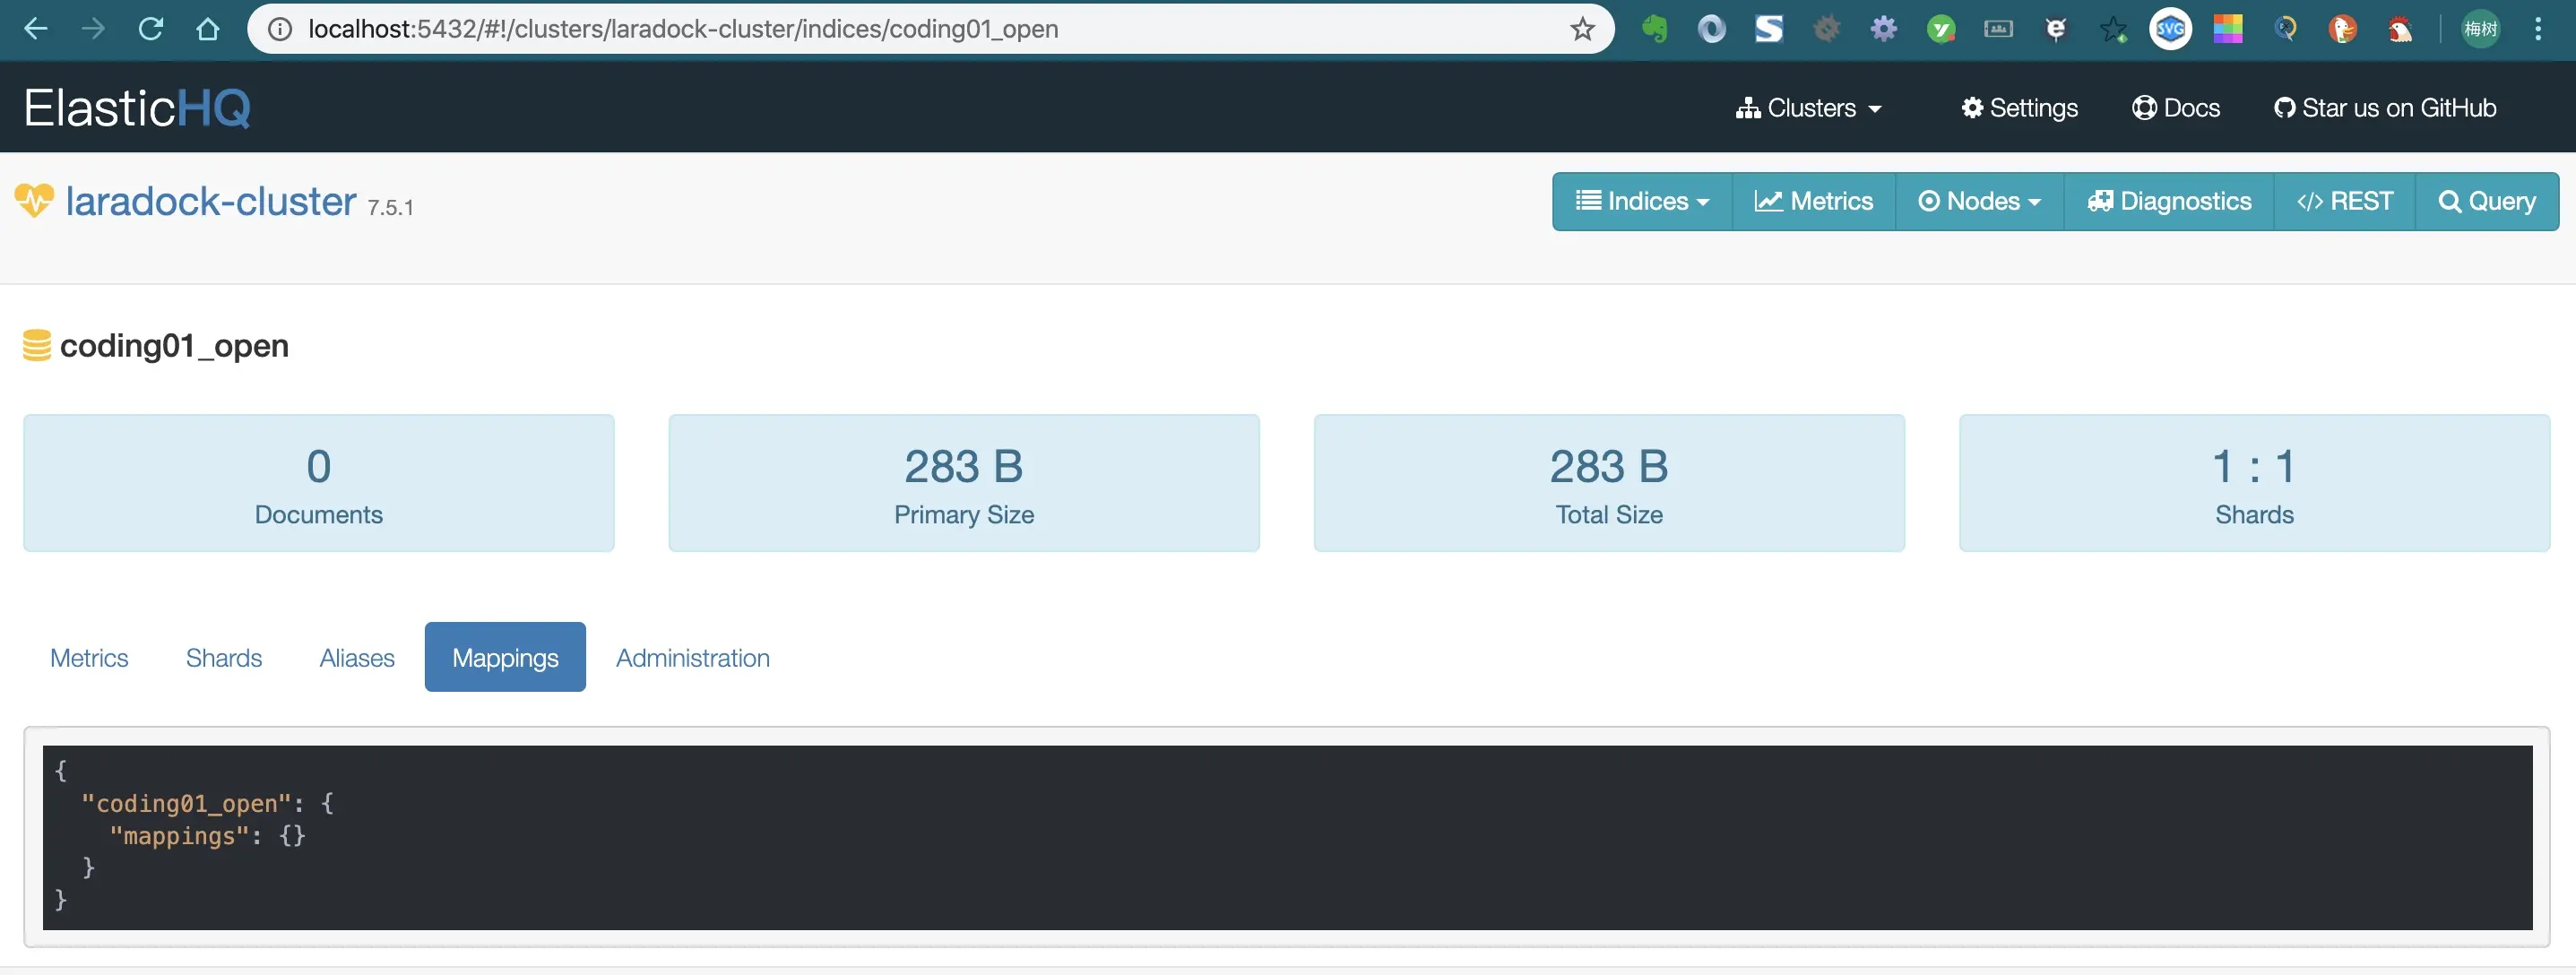This screenshot has width=2576, height=975.
Task: Switch to the Administration tab
Action: pyautogui.click(x=692, y=657)
